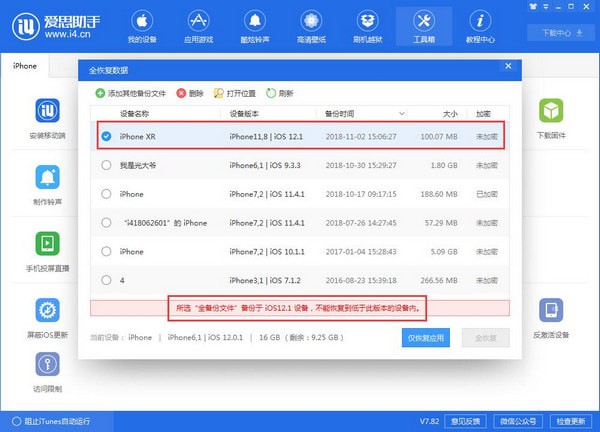Open the 应用游戏 app store icon
This screenshot has height=432, width=600.
click(x=198, y=21)
